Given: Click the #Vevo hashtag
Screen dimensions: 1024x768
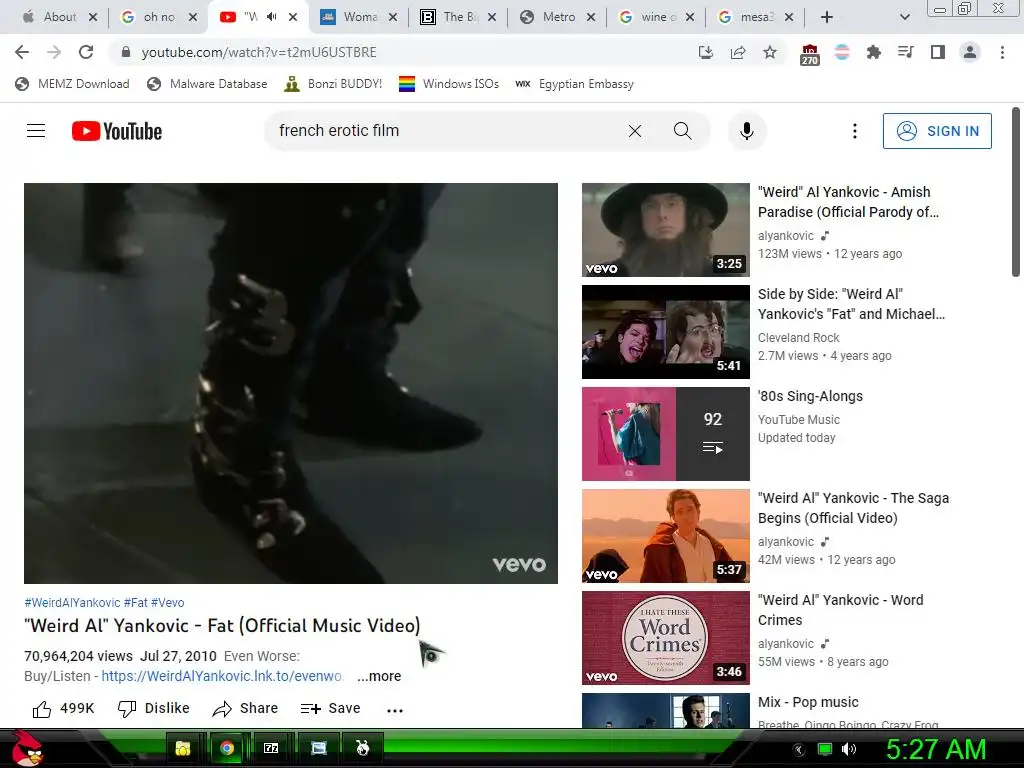Looking at the screenshot, I should tap(167, 603).
